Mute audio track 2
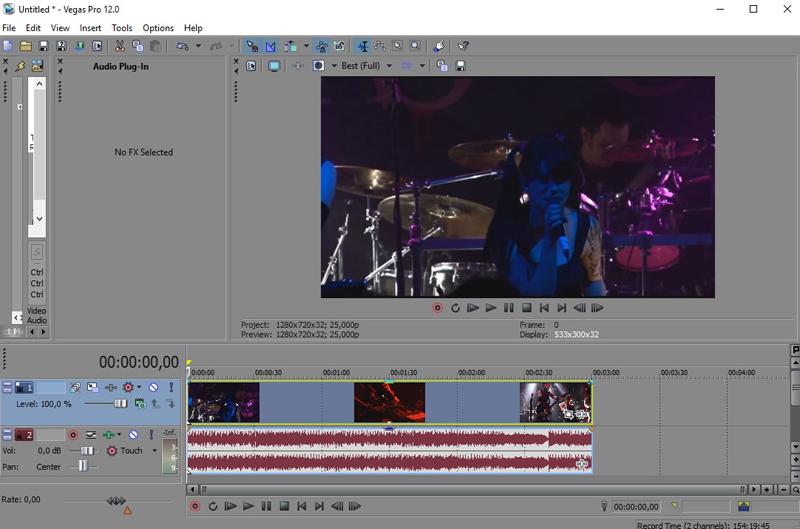This screenshot has height=529, width=800. click(x=133, y=435)
